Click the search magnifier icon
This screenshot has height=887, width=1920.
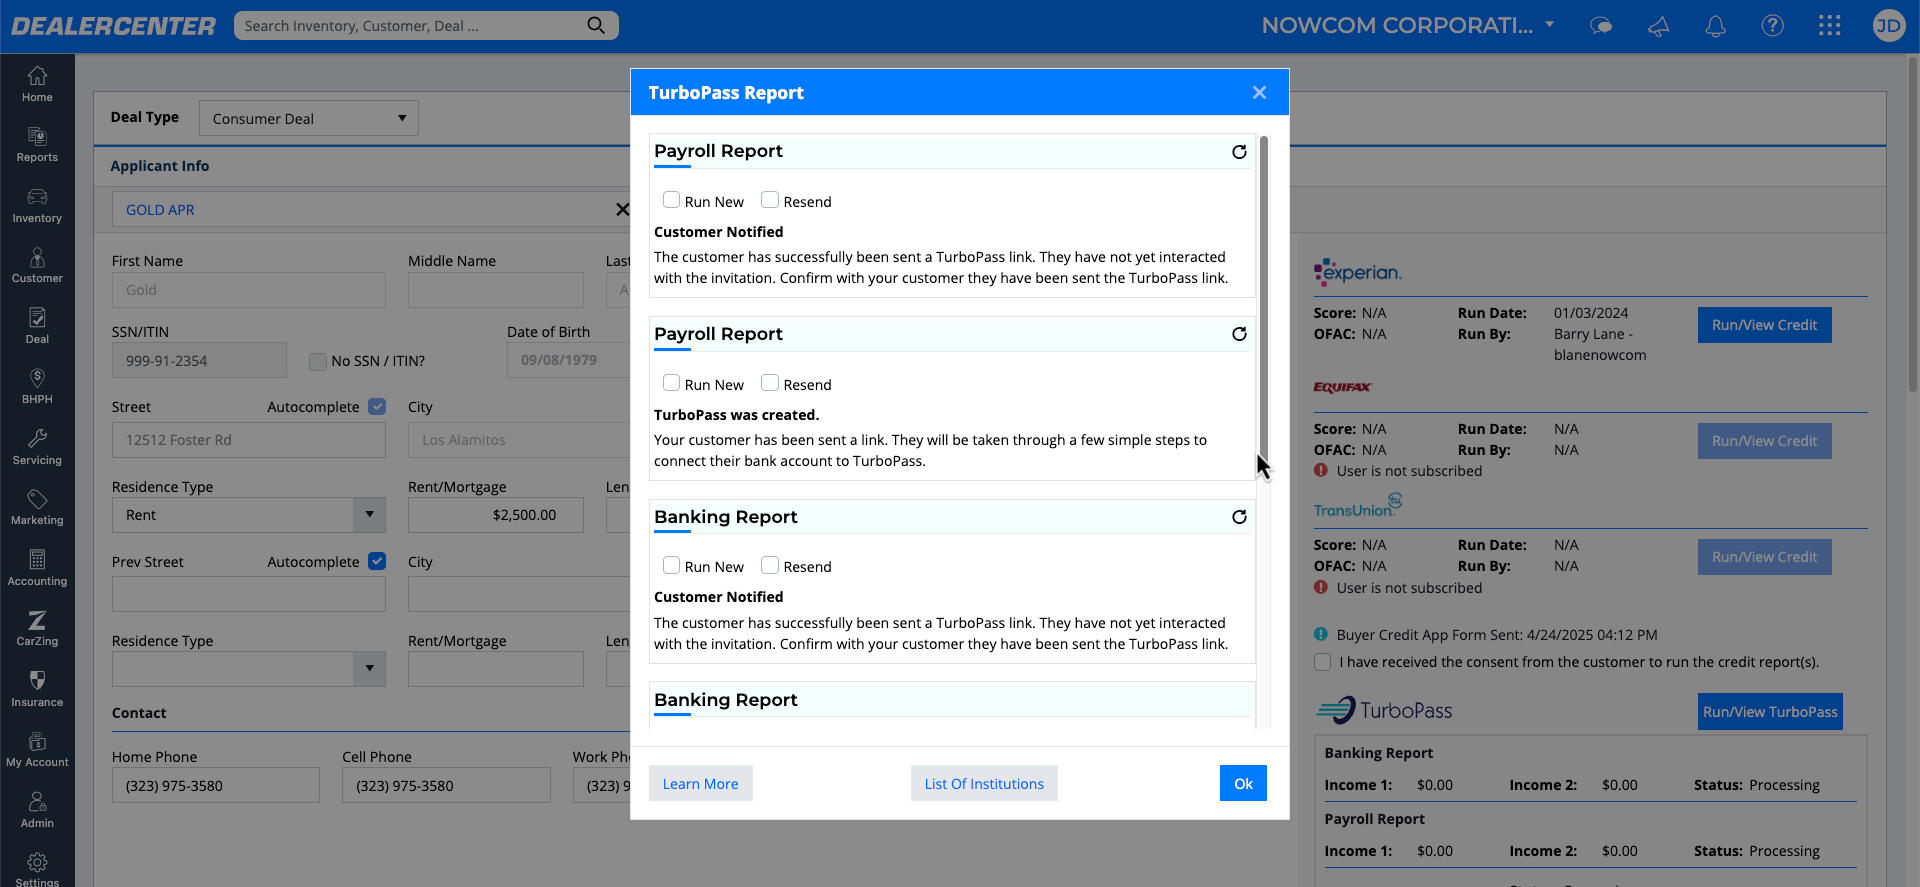tap(596, 25)
